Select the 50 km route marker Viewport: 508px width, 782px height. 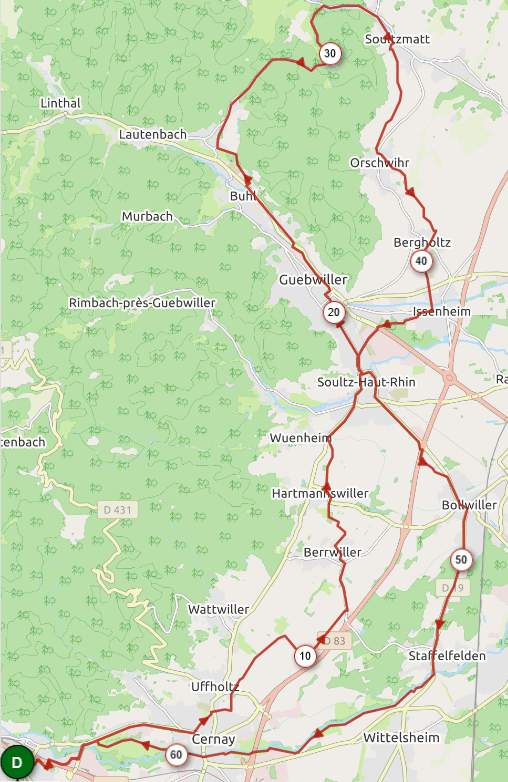point(461,560)
